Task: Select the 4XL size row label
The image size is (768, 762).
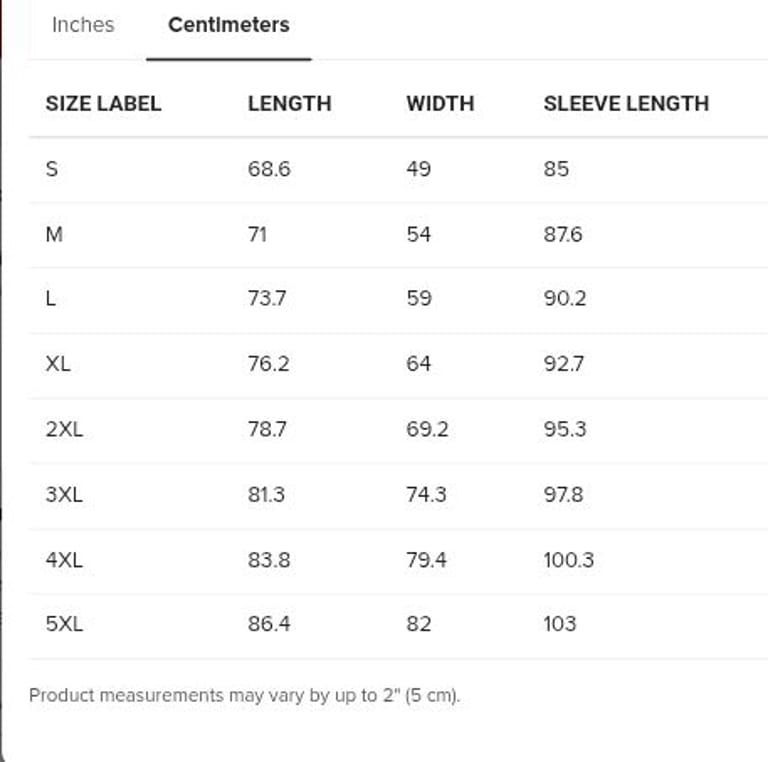Action: click(x=64, y=559)
